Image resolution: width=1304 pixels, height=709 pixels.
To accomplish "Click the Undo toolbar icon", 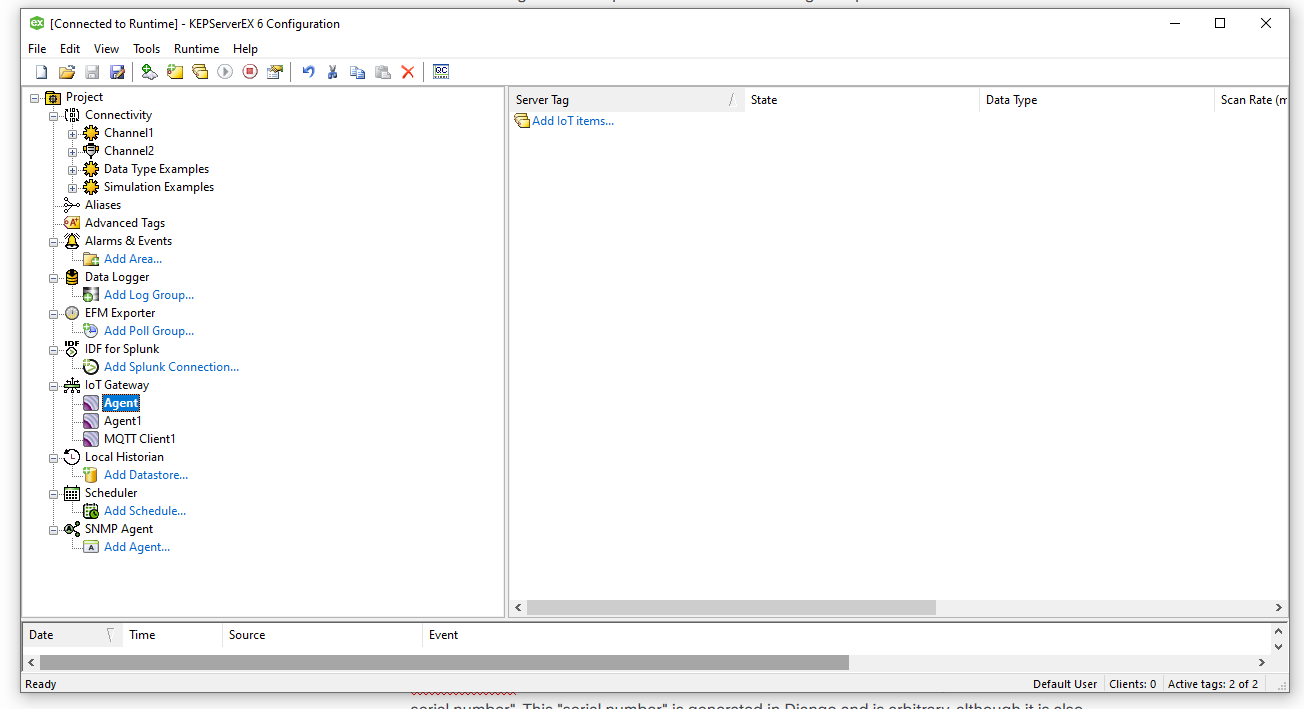I will click(308, 72).
